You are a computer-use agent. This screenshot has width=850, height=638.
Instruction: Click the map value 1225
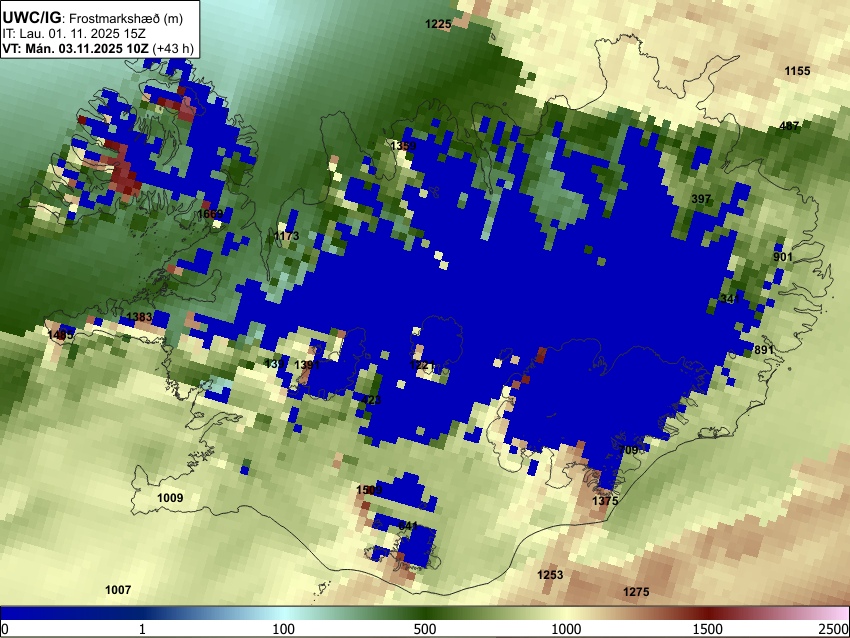[x=438, y=24]
